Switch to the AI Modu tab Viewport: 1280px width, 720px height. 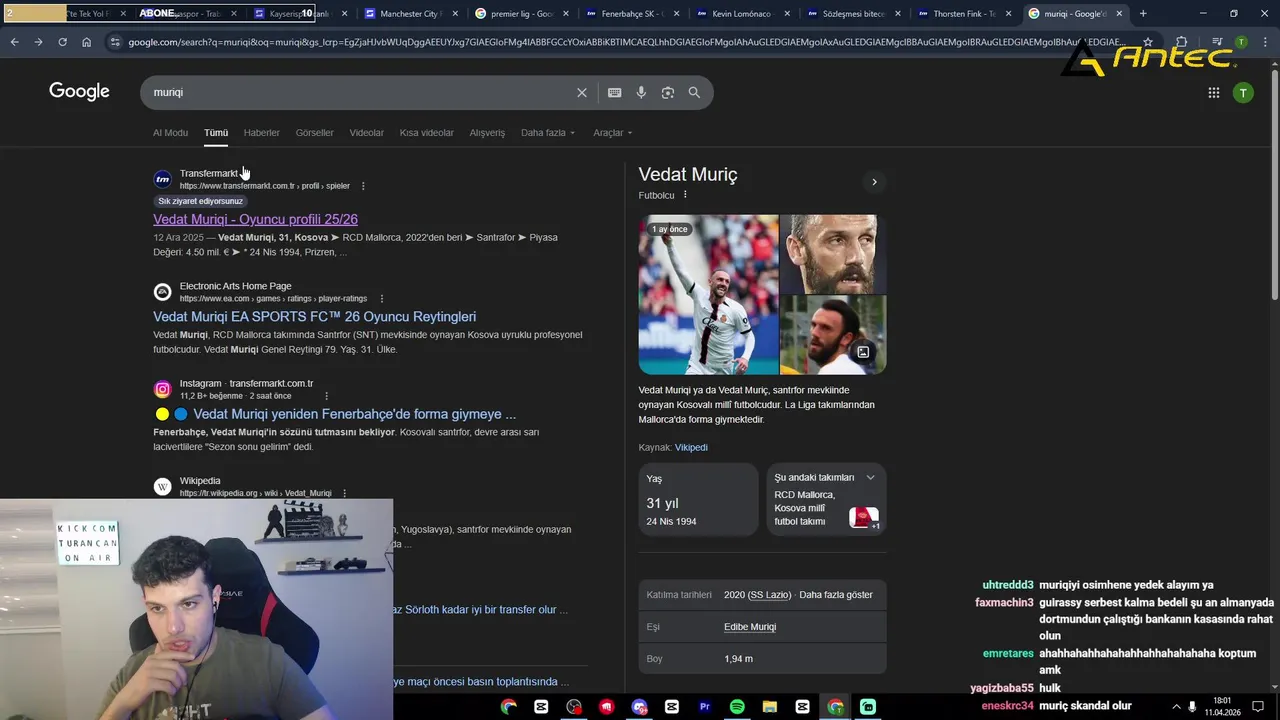(170, 133)
